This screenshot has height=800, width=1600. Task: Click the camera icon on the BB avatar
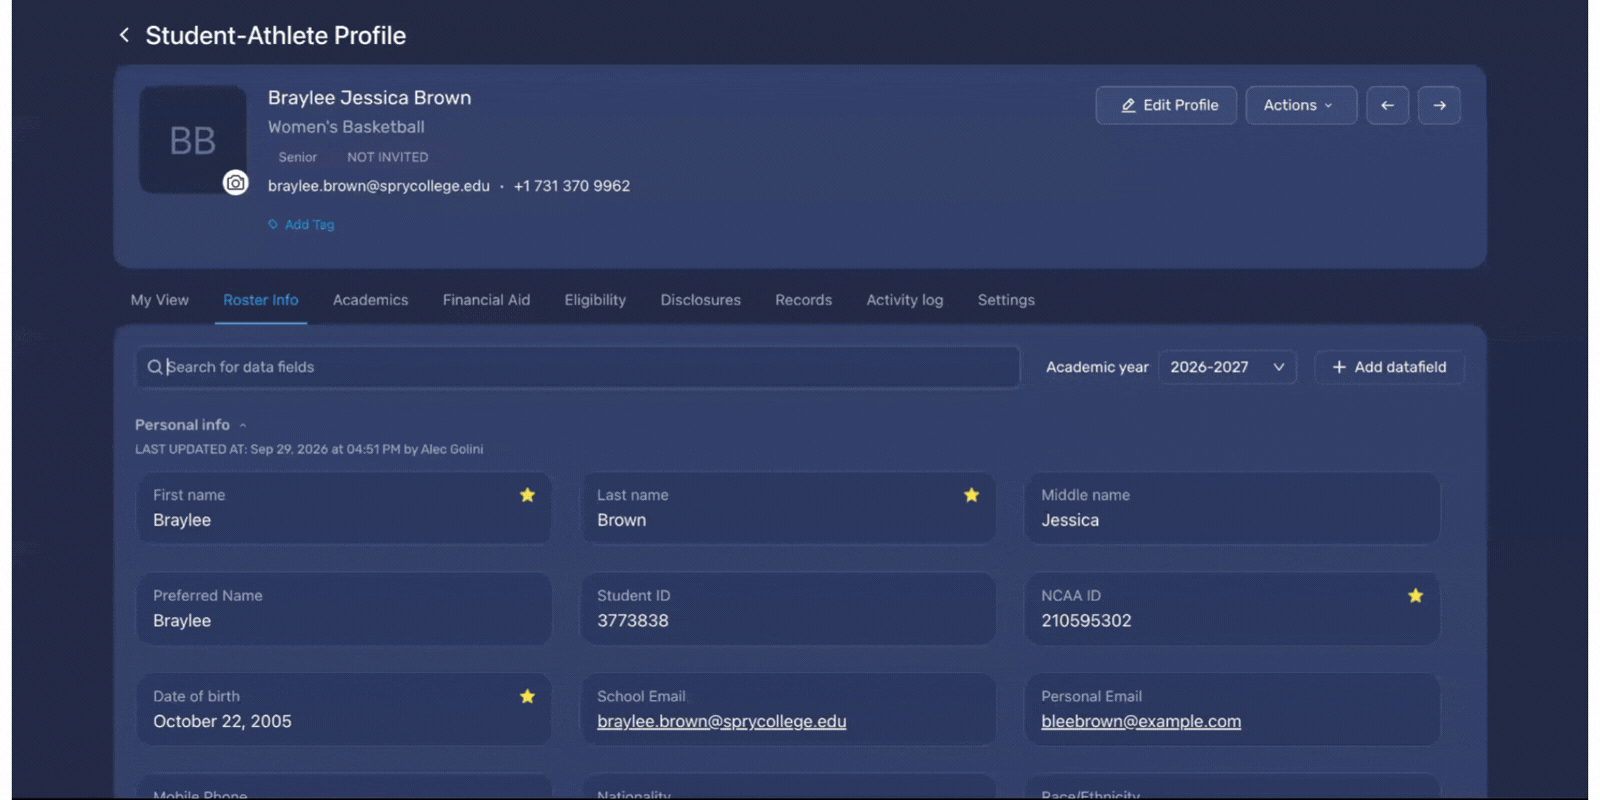pyautogui.click(x=235, y=183)
